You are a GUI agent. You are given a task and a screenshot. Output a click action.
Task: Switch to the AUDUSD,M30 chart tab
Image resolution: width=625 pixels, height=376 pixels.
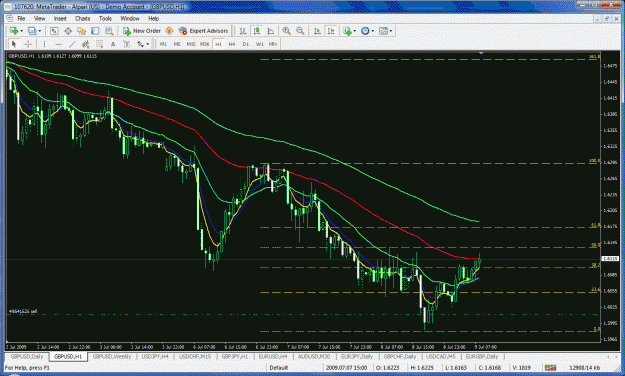point(314,356)
